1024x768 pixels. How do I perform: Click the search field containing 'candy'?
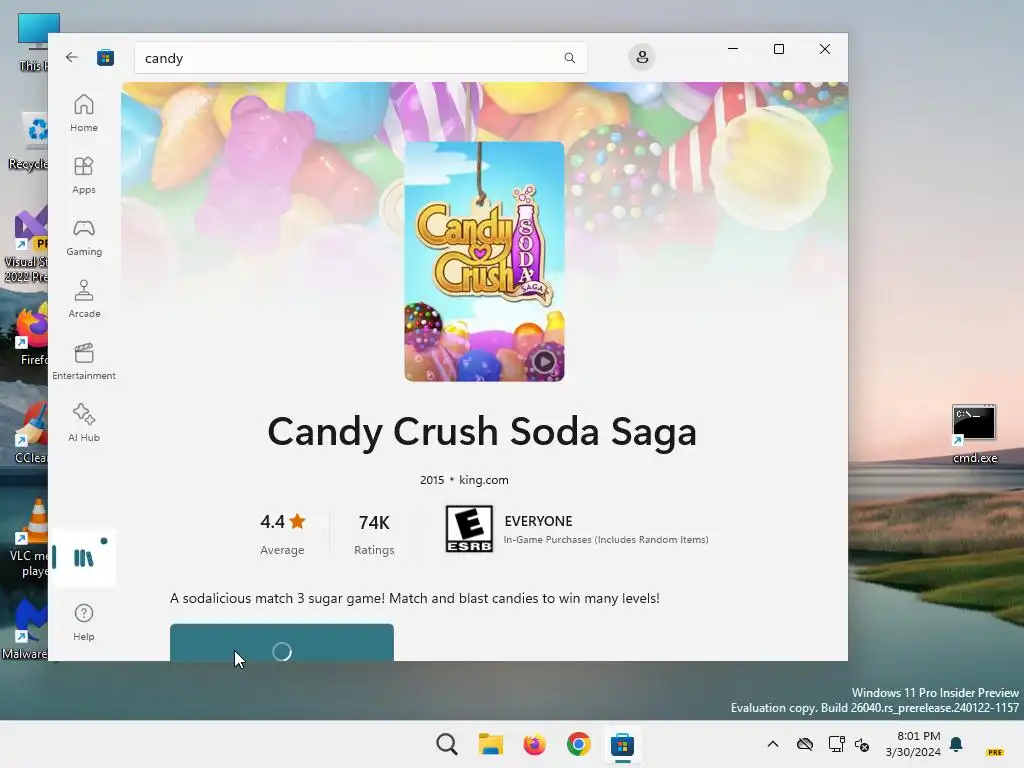(360, 58)
